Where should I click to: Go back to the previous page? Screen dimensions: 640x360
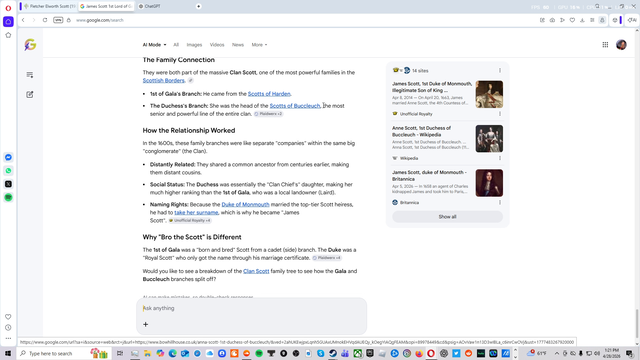click(x=23, y=20)
